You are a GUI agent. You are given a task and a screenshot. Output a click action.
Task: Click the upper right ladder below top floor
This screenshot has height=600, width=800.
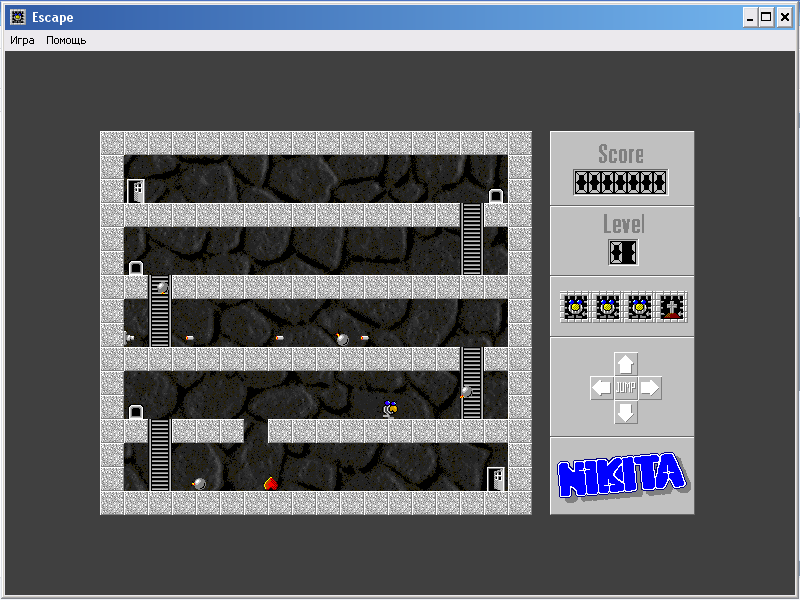pos(472,239)
